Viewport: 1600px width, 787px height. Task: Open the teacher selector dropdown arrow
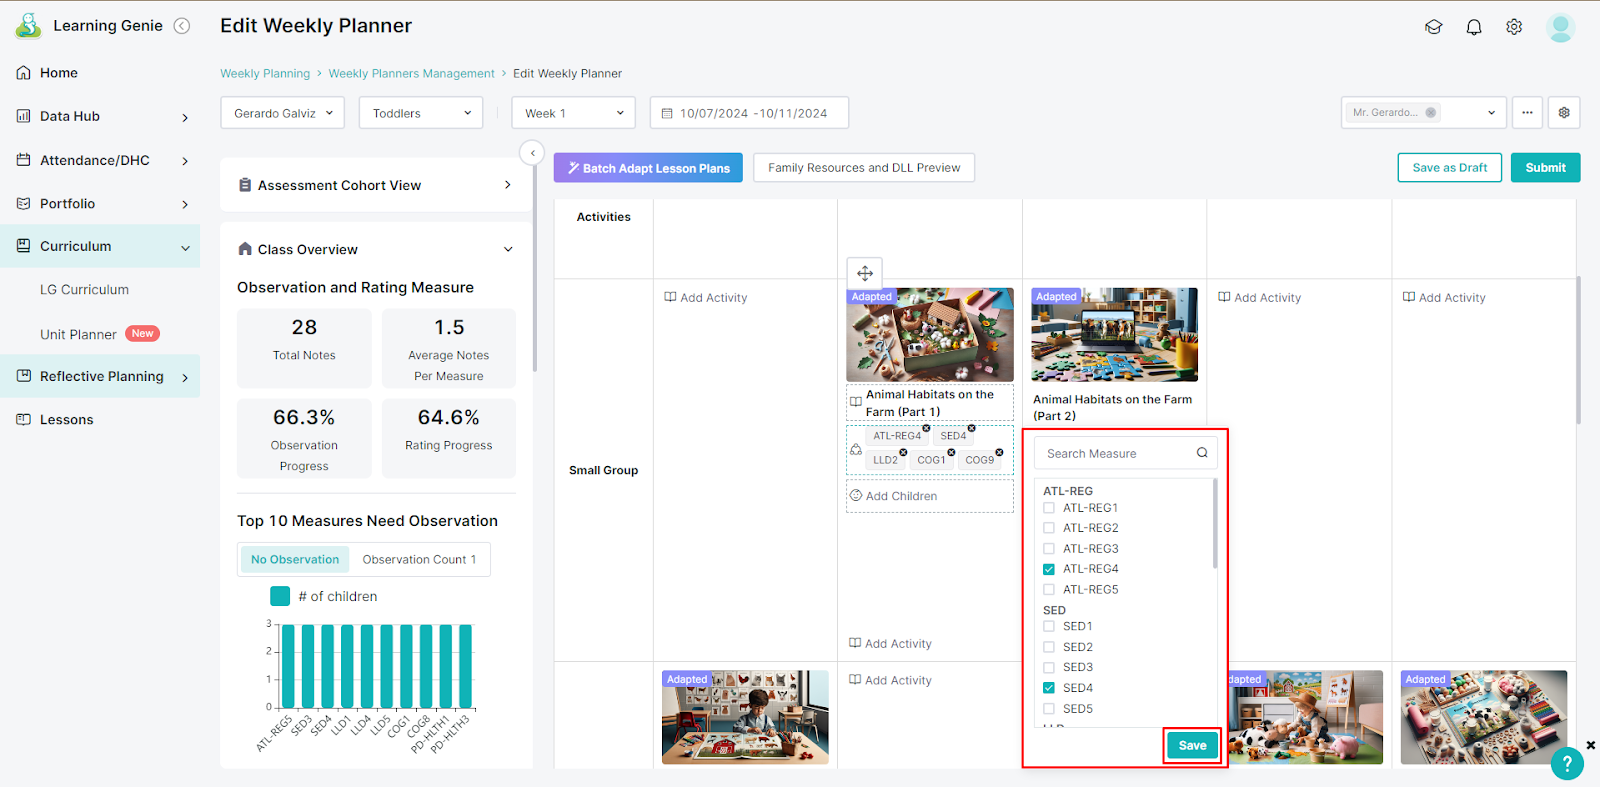coord(1491,113)
